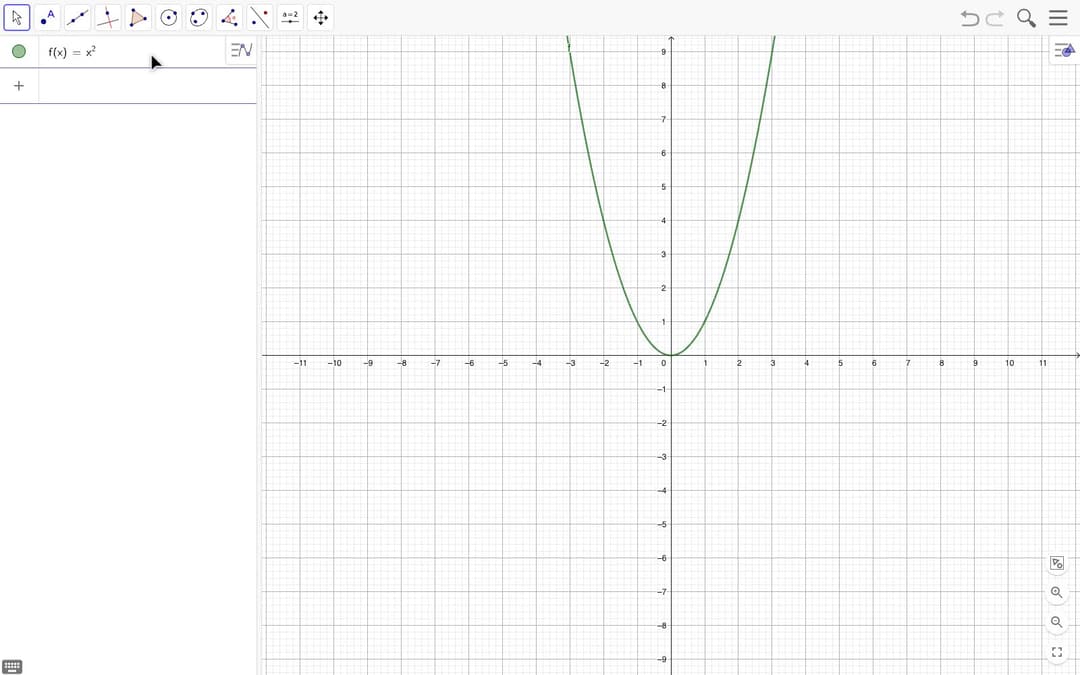Select the Circle with Center tool
Image resolution: width=1080 pixels, height=675 pixels.
168,17
